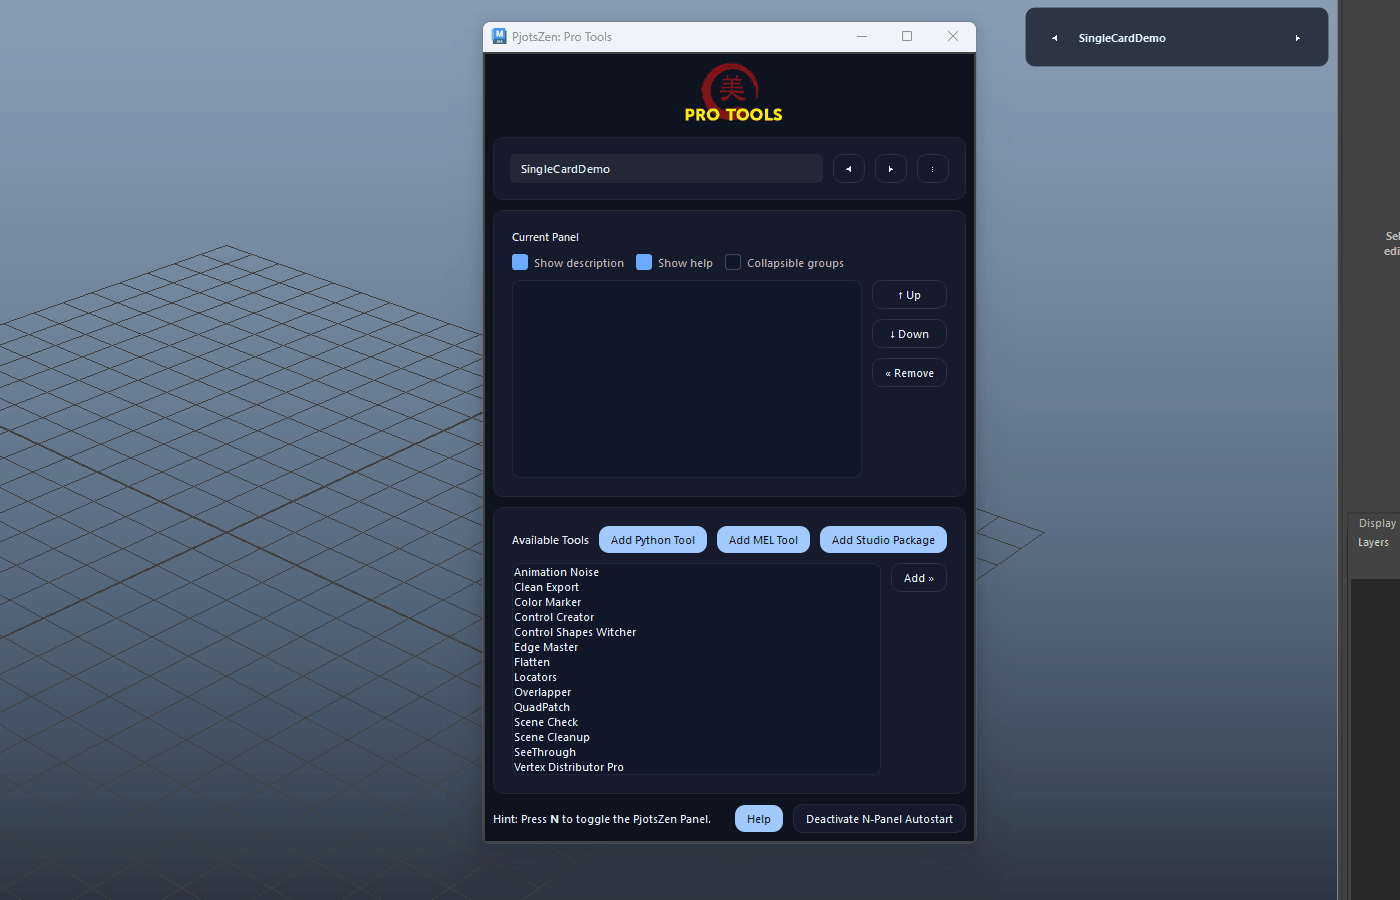Move selected tool Down

(x=909, y=334)
